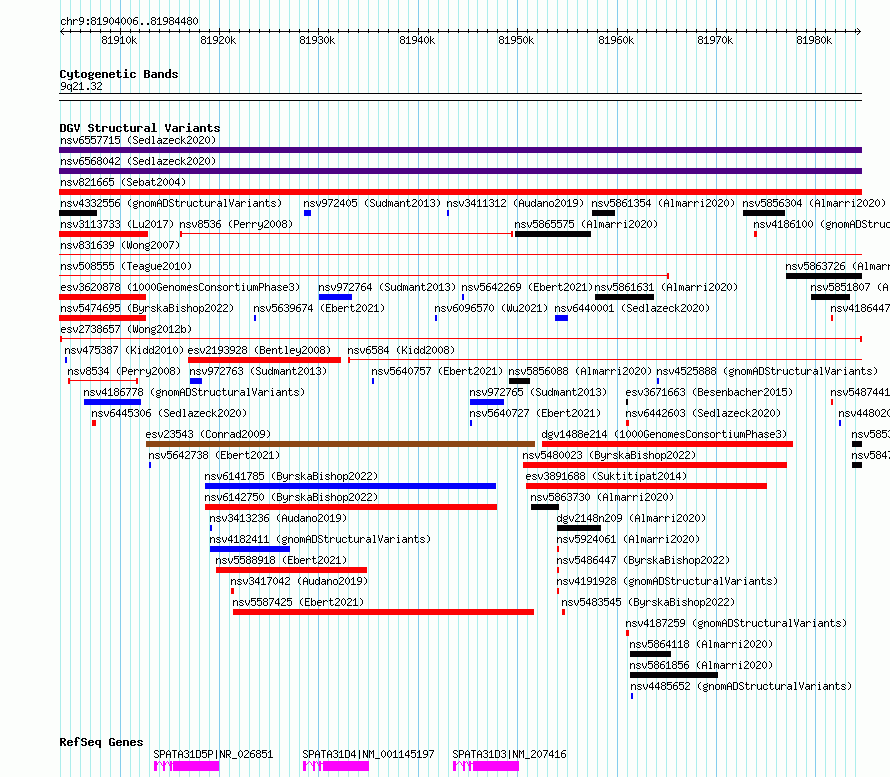This screenshot has height=777, width=890.
Task: Click the nsv5864118 (Almarri2020) black bar
Action: click(x=650, y=654)
